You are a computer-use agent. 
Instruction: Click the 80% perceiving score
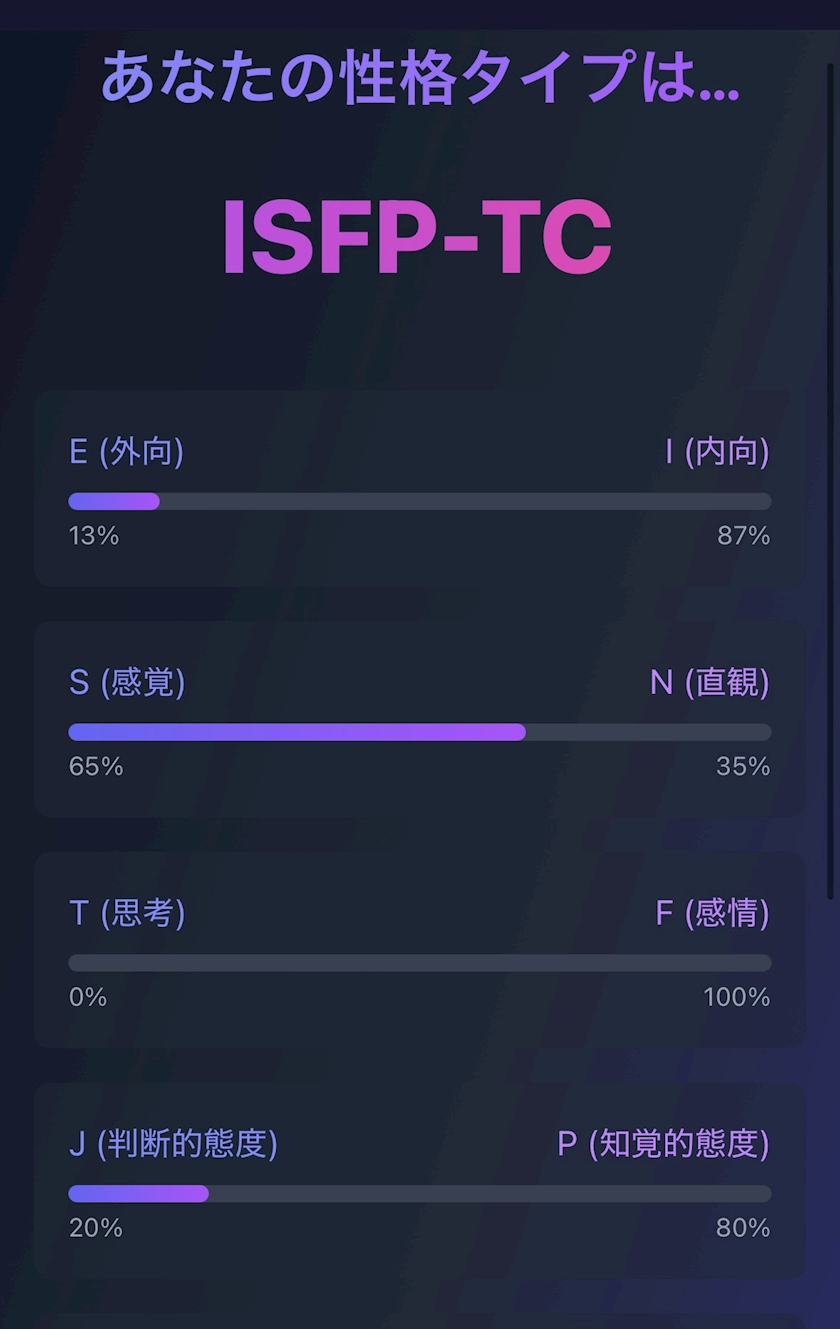[x=743, y=1228]
